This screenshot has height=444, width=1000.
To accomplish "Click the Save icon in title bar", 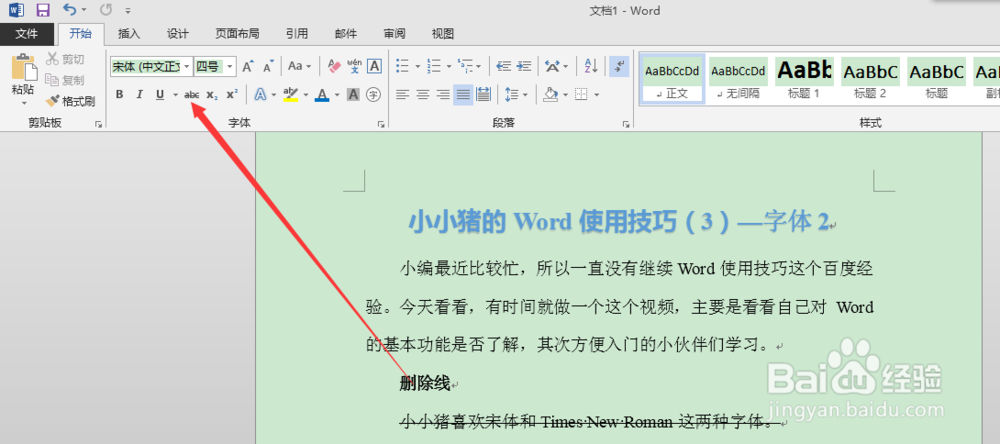I will [x=43, y=10].
